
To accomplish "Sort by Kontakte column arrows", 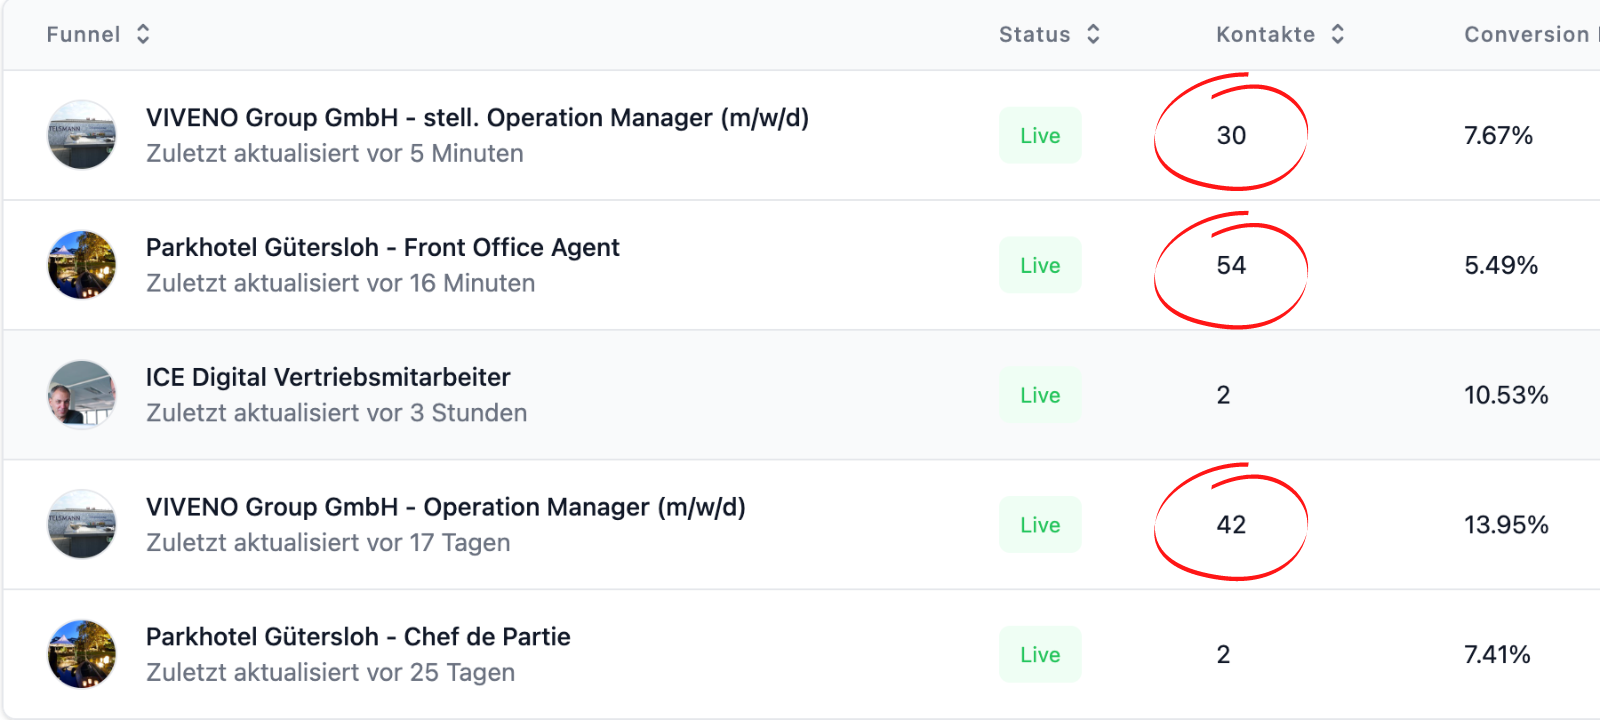I will (1338, 34).
